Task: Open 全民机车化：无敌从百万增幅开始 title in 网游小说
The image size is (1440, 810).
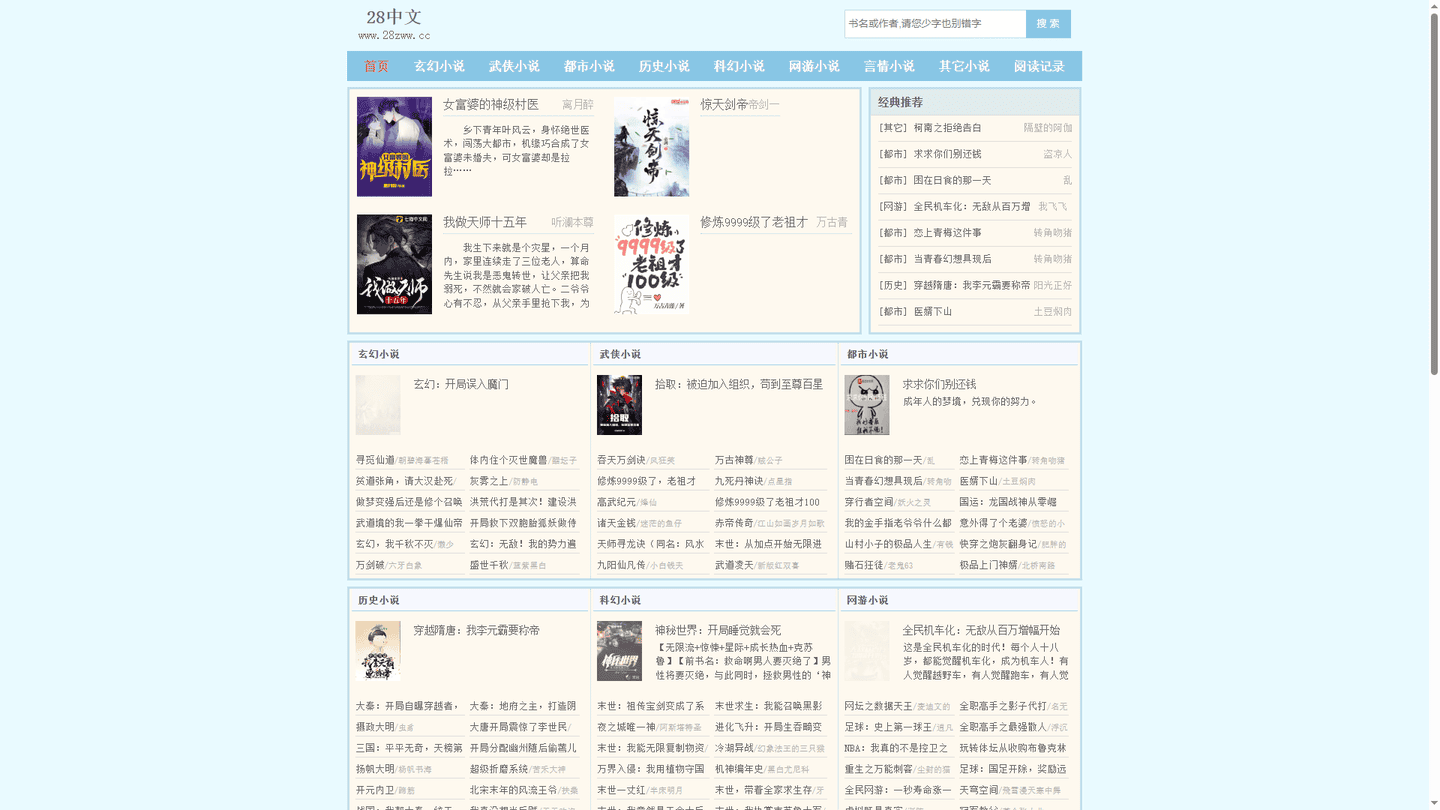Action: click(981, 630)
